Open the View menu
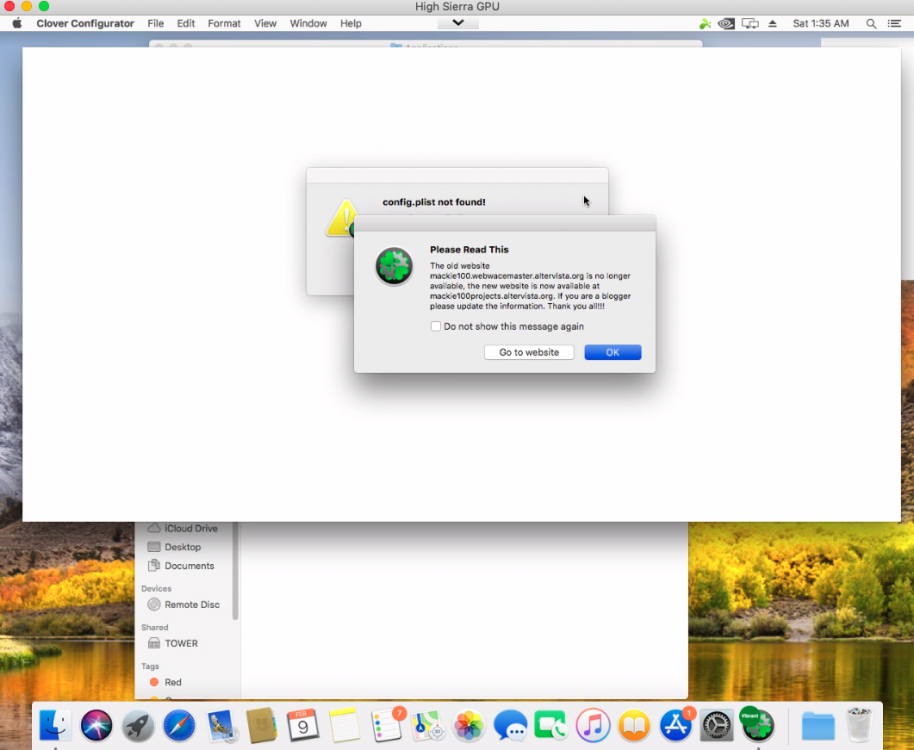 pyautogui.click(x=265, y=23)
